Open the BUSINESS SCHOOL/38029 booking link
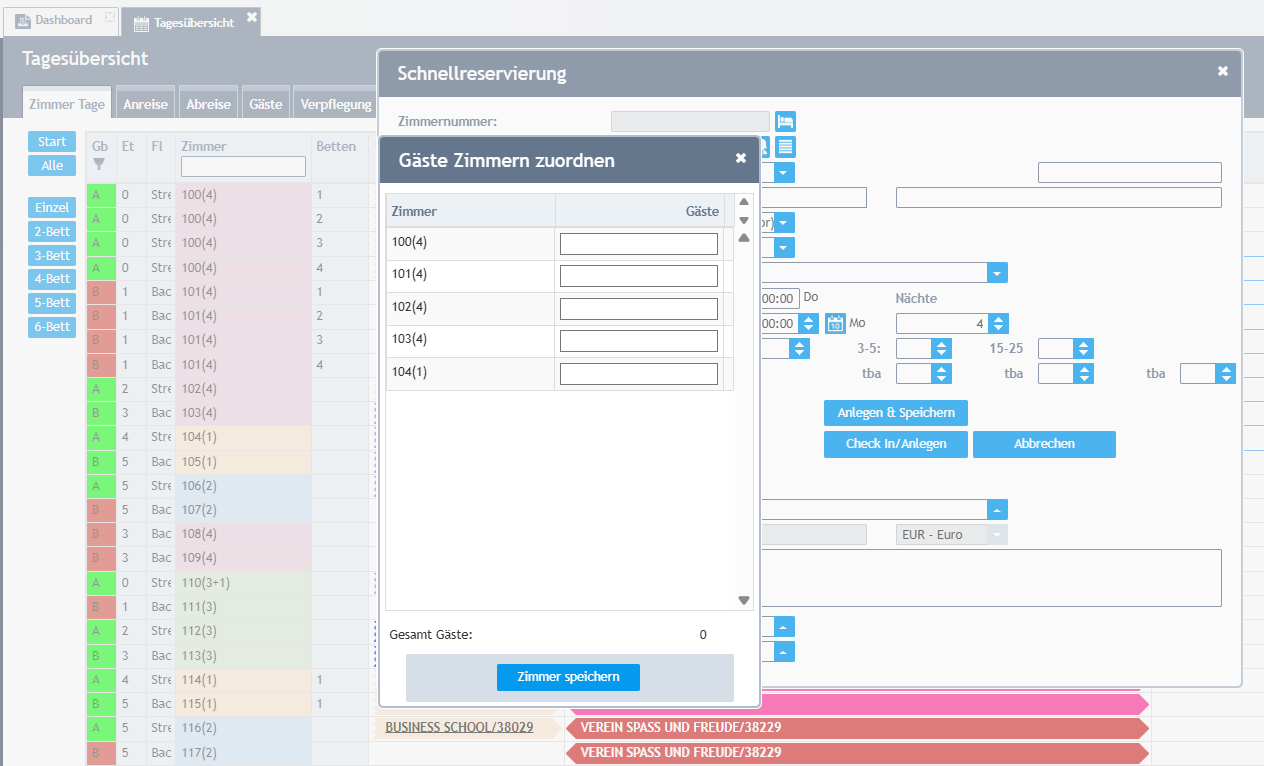The image size is (1264, 766). [x=459, y=727]
